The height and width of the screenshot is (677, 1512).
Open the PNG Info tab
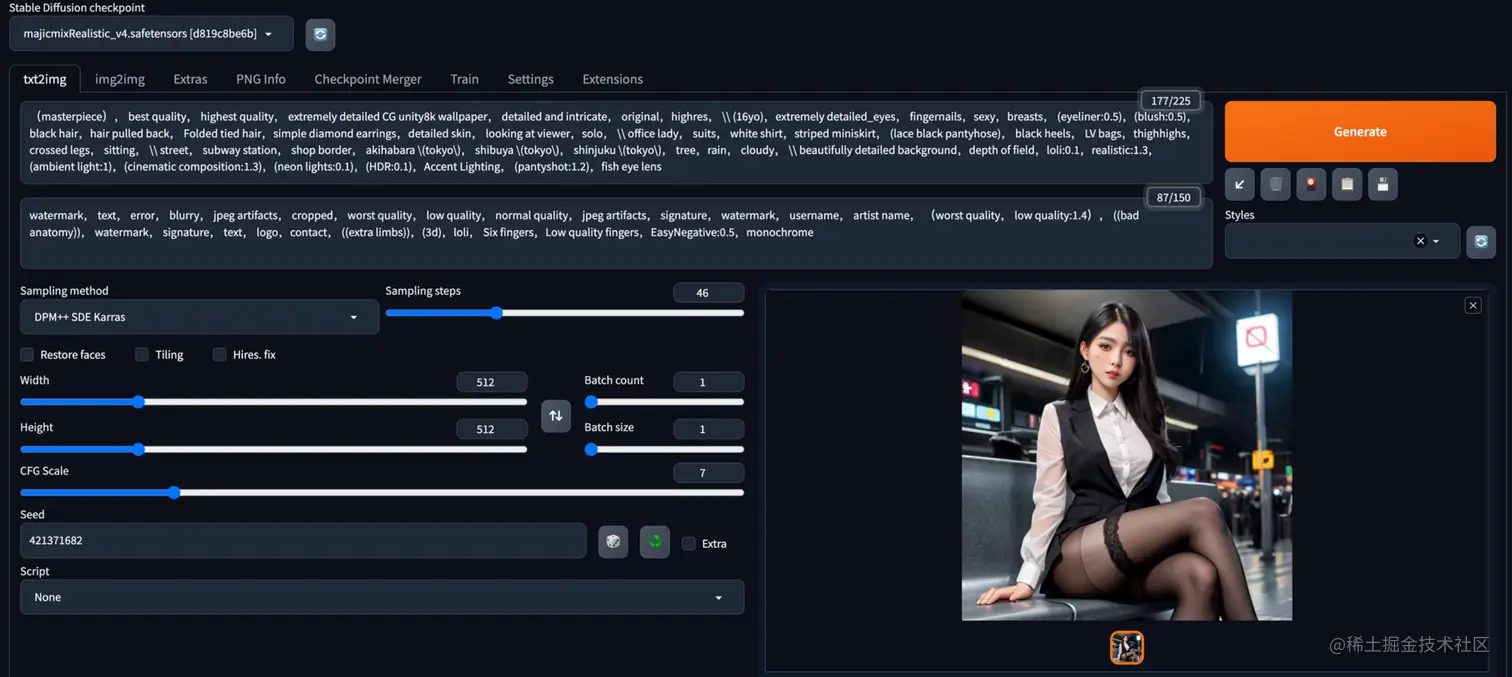261,79
